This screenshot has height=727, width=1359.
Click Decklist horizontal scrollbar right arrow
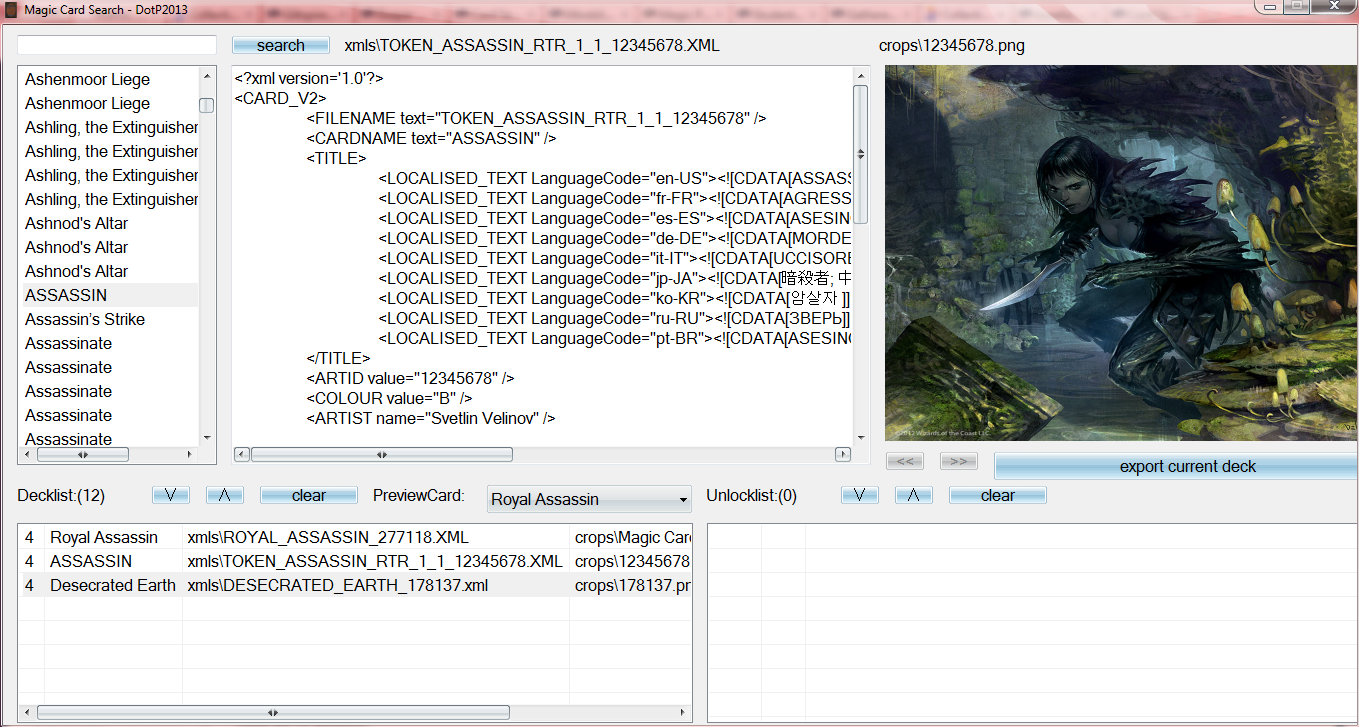682,712
